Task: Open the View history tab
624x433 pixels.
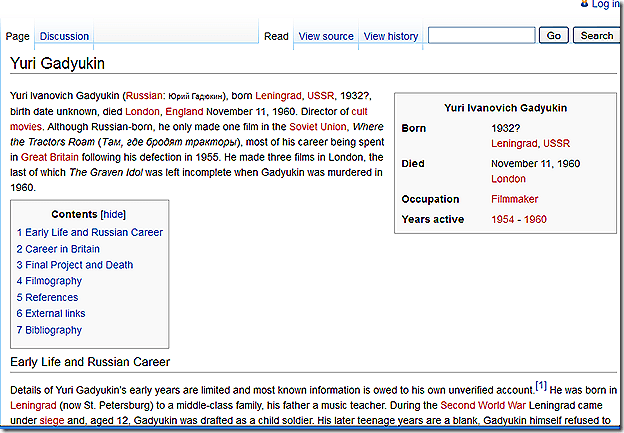Action: [391, 36]
